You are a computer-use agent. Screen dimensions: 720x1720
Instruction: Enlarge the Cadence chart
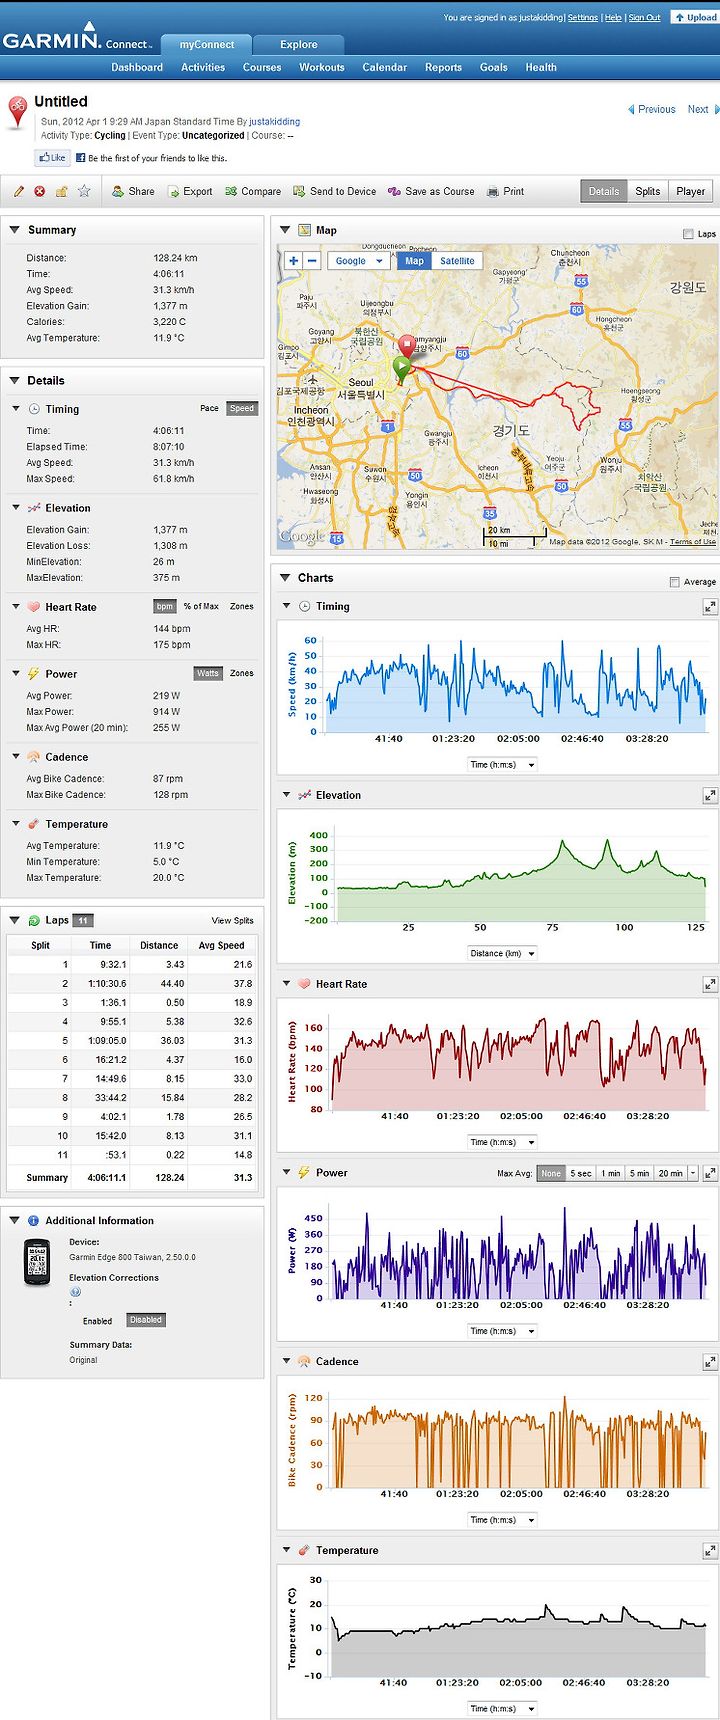point(709,1362)
